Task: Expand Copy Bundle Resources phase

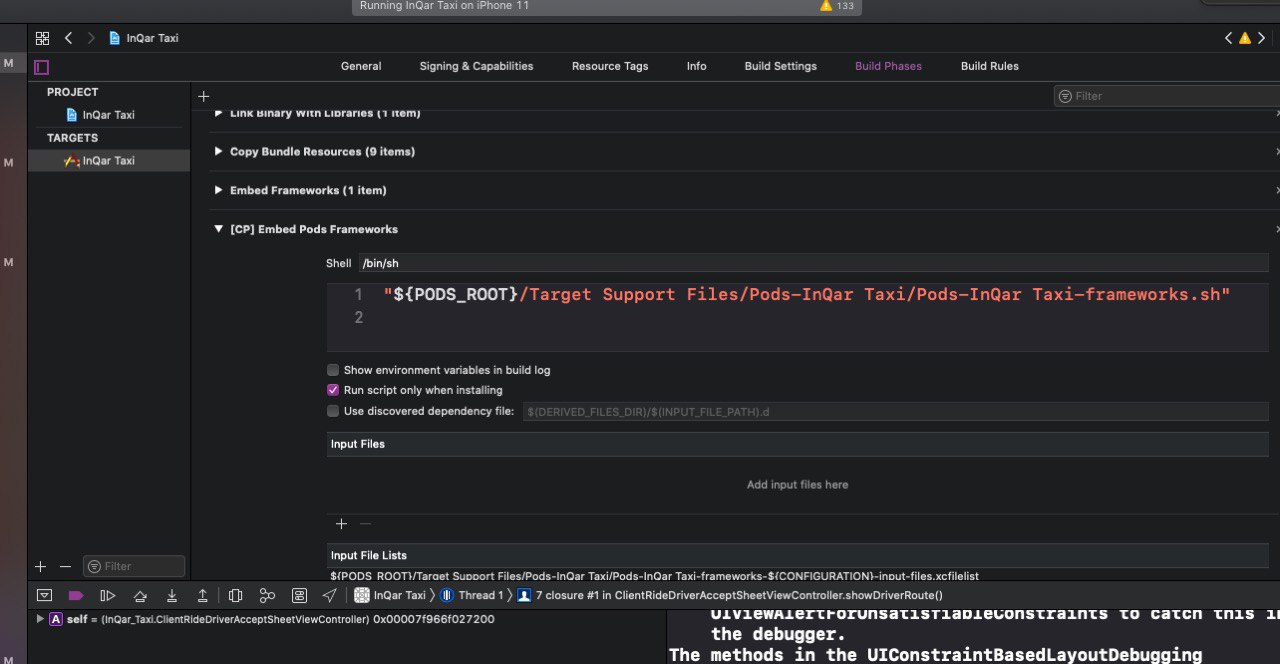Action: pos(219,152)
